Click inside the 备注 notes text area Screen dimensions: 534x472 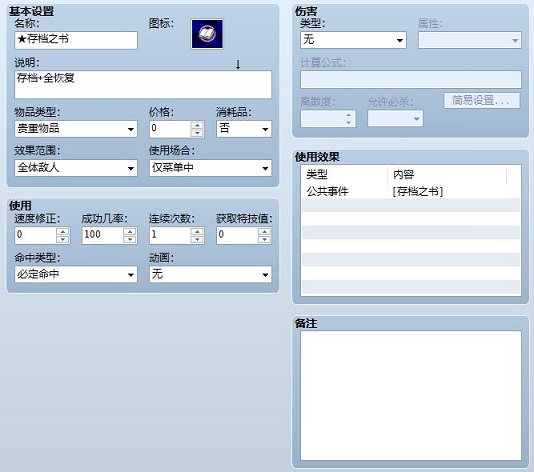pyautogui.click(x=411, y=395)
